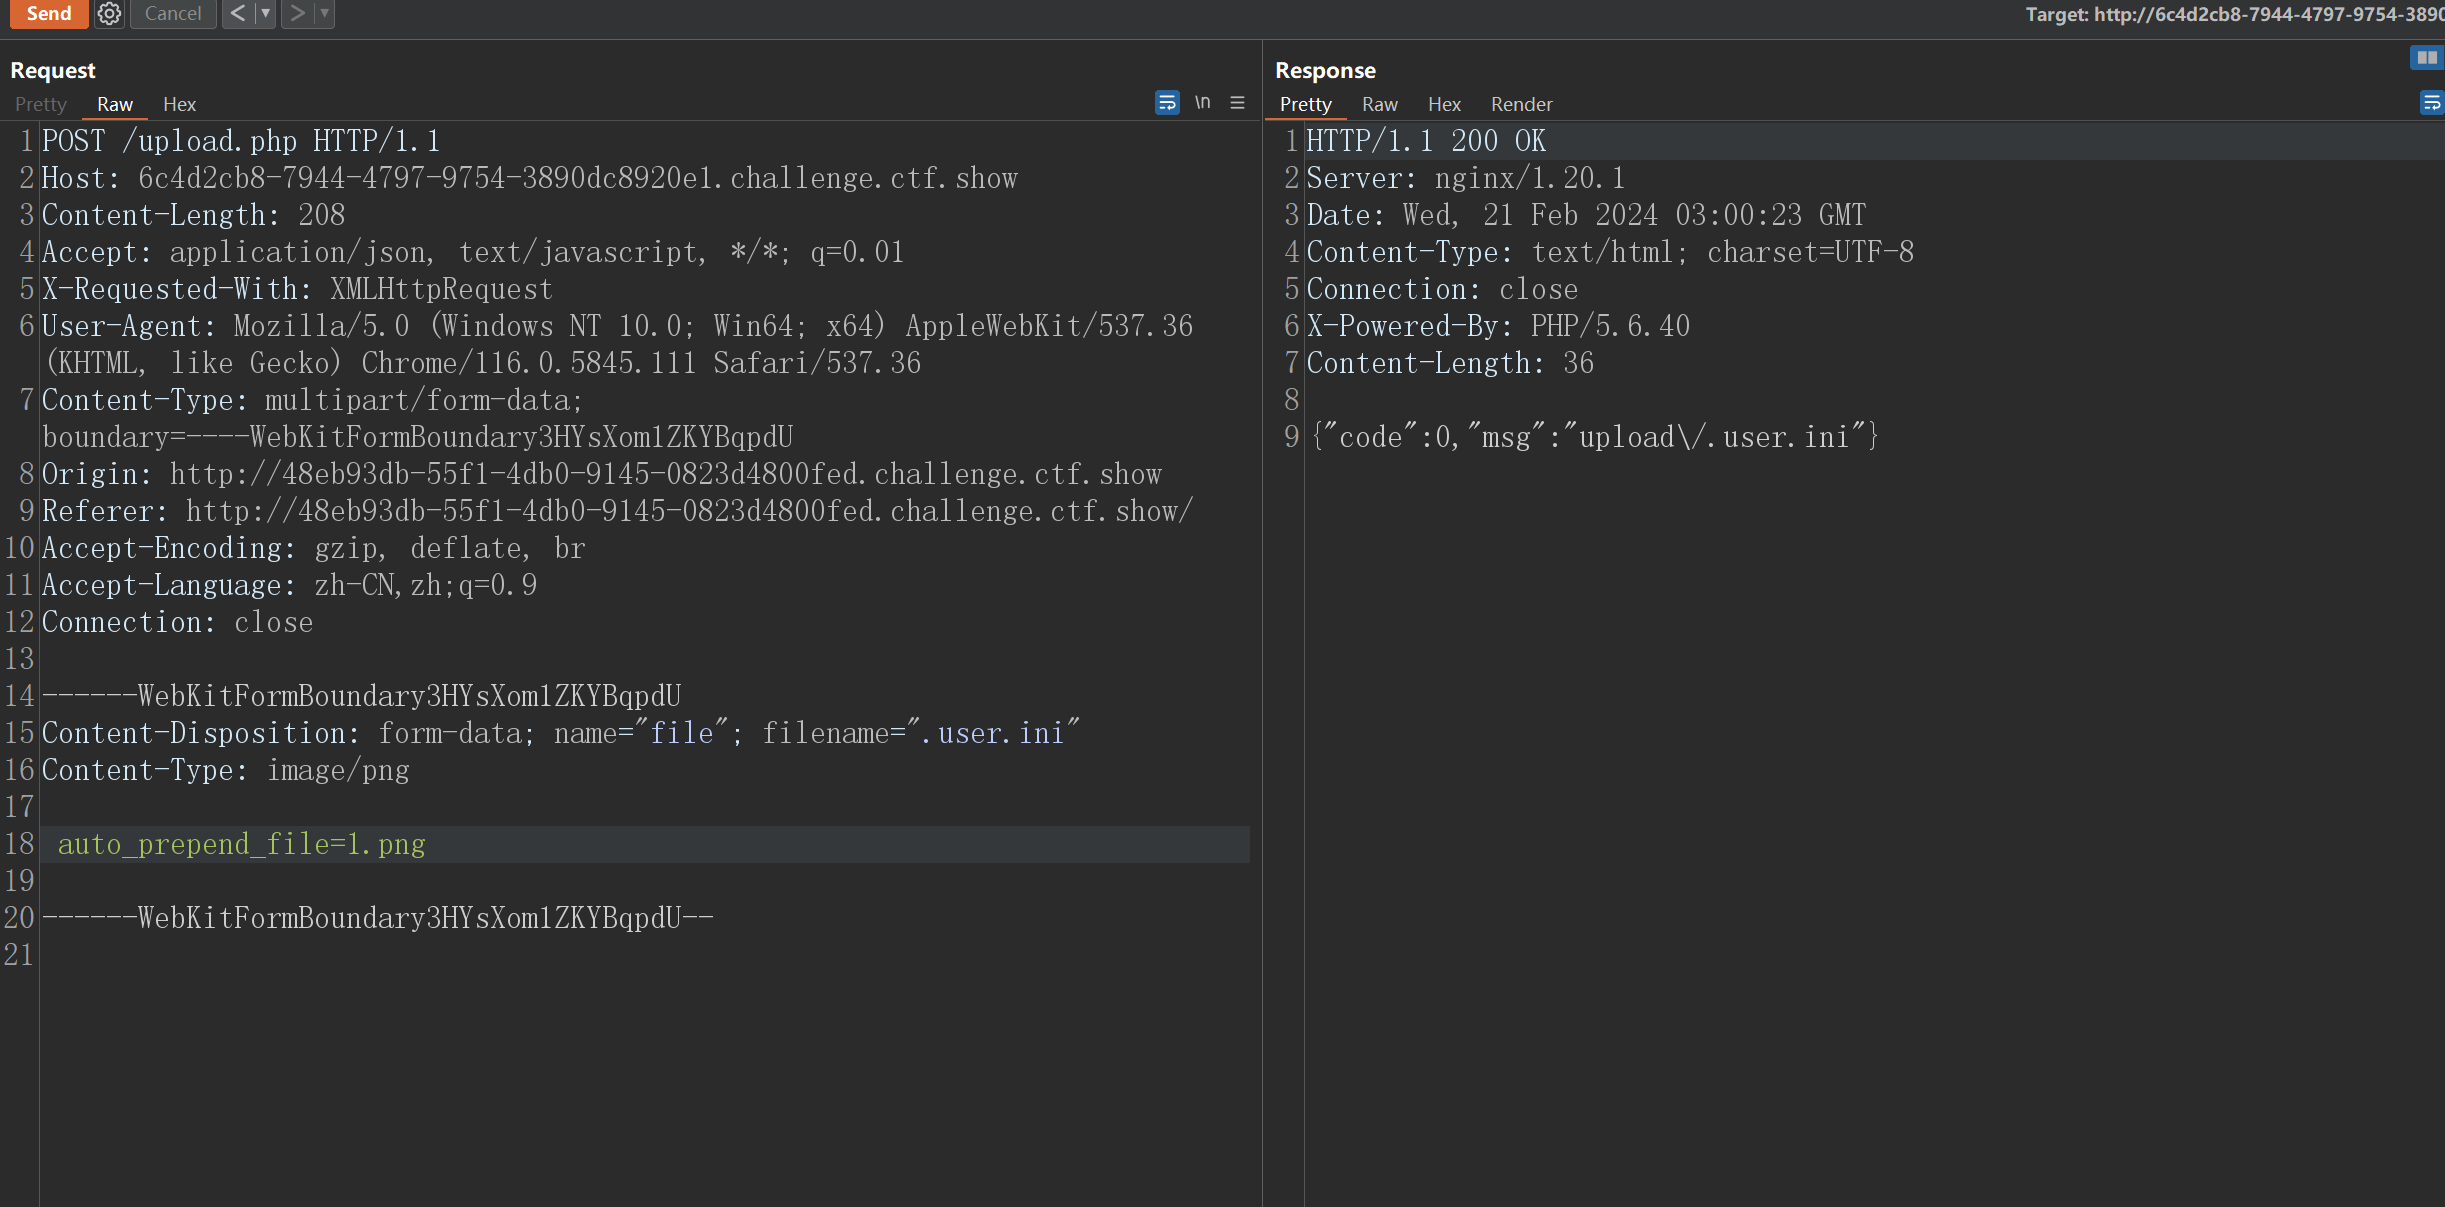Viewport: 2445px width, 1207px height.
Task: Click the Connection: close request header
Action: (x=178, y=622)
